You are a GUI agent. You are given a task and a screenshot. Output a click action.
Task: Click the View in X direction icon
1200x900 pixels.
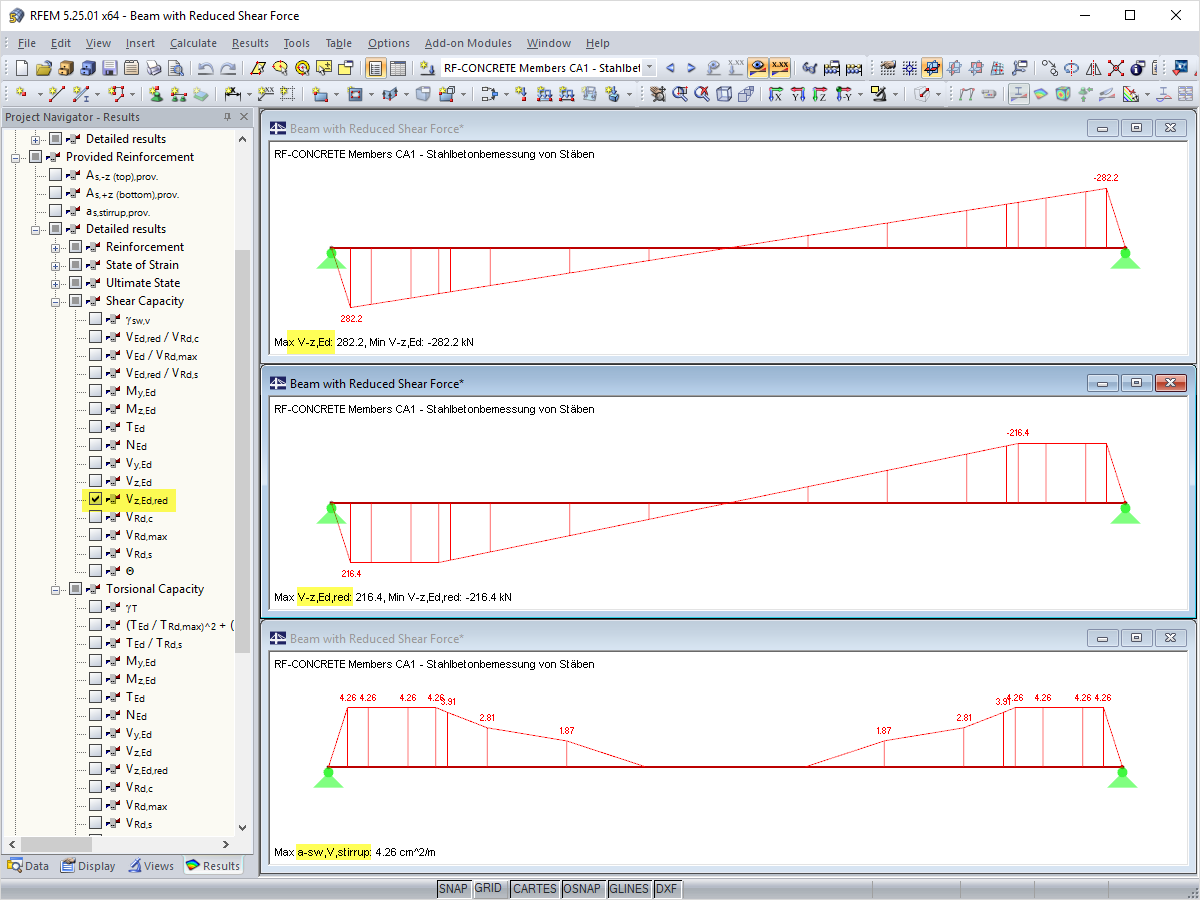coord(775,94)
